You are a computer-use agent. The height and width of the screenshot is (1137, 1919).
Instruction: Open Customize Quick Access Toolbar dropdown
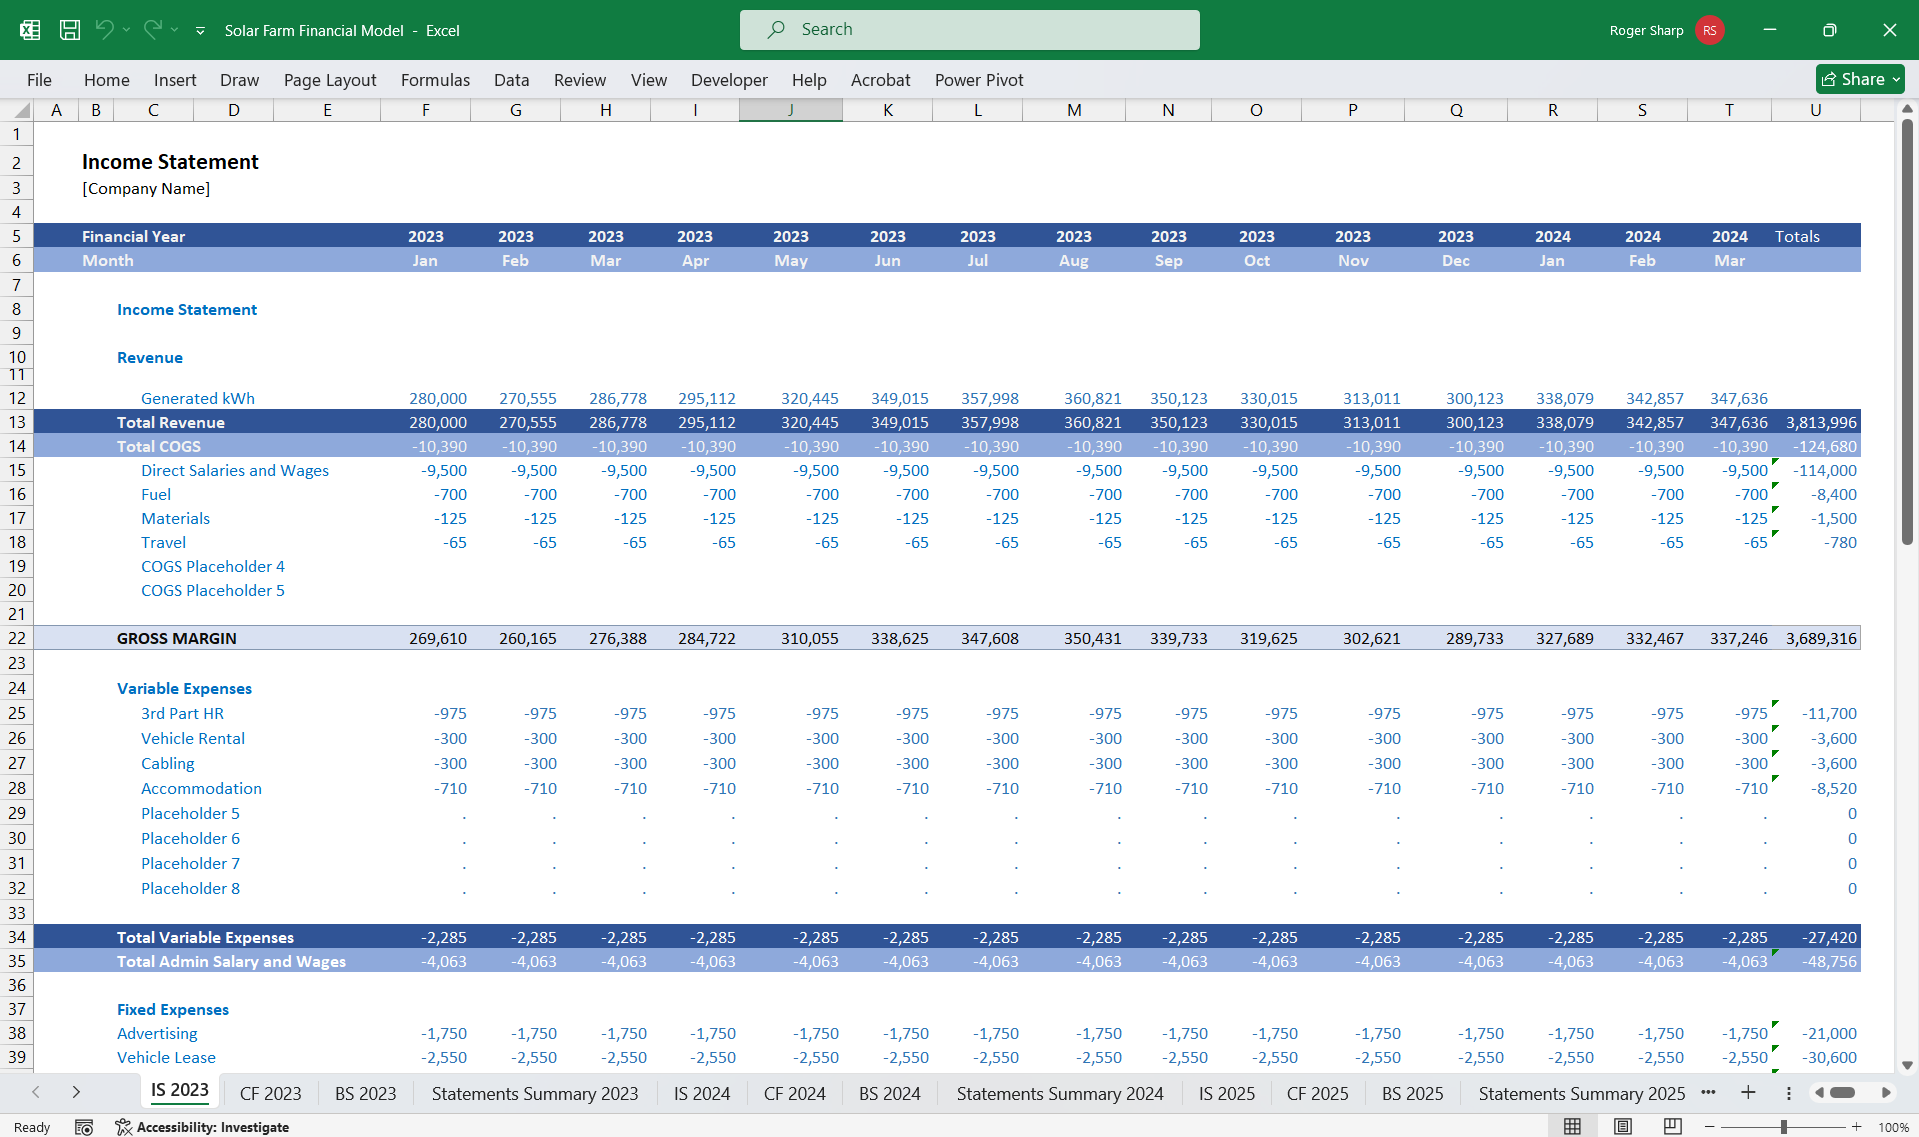click(200, 31)
